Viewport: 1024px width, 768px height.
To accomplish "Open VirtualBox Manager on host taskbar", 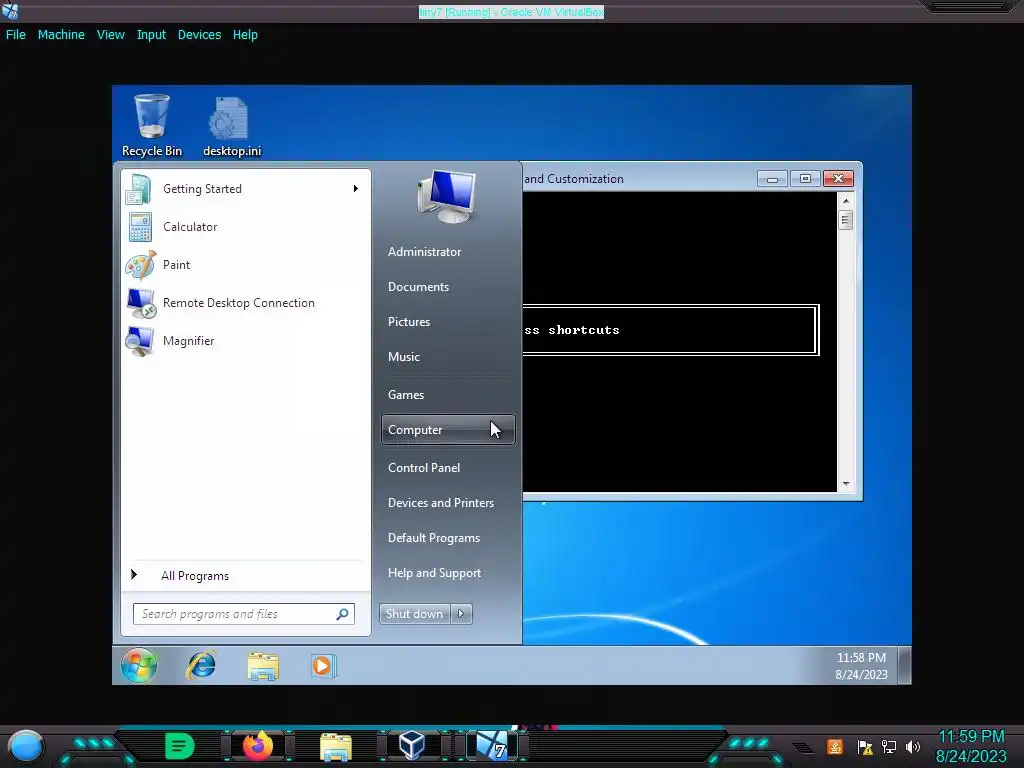I will tap(412, 745).
